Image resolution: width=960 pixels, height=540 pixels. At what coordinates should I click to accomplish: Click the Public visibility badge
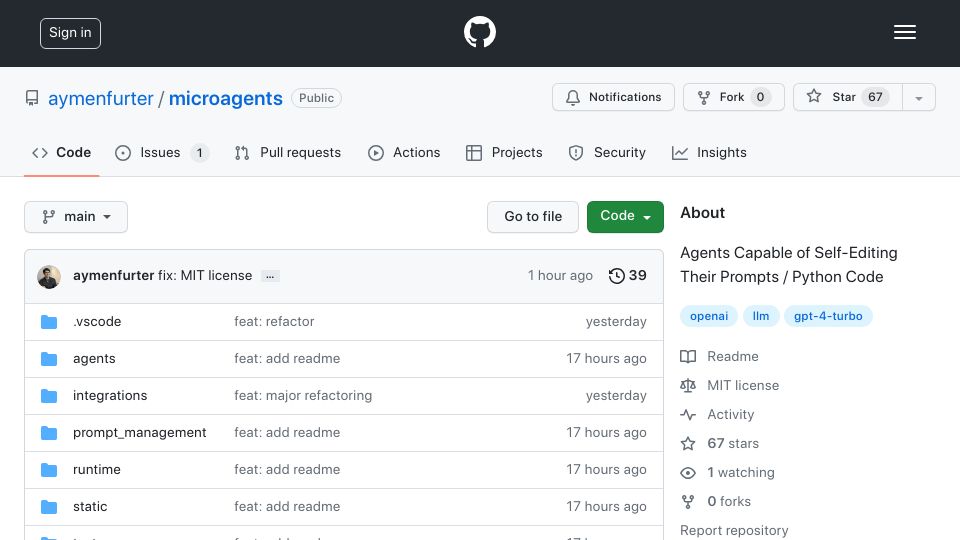[317, 98]
